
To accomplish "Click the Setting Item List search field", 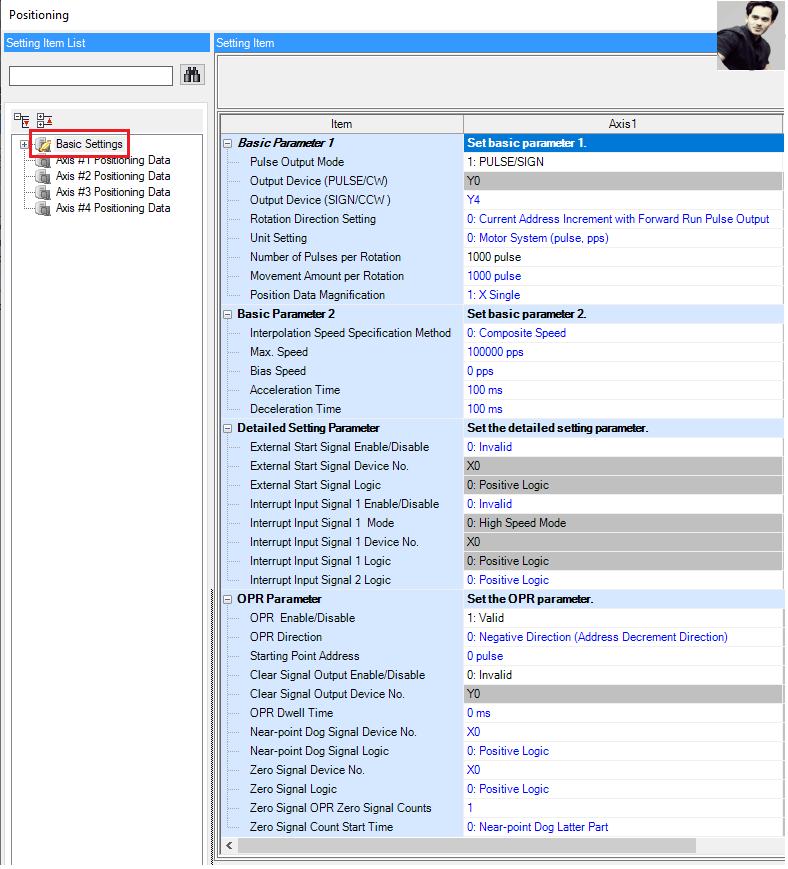I will click(x=91, y=76).
